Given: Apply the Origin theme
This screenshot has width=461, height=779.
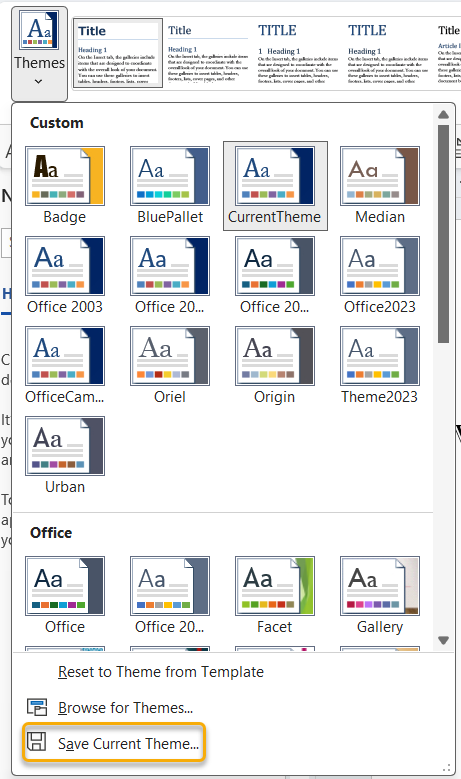Looking at the screenshot, I should 275,366.
